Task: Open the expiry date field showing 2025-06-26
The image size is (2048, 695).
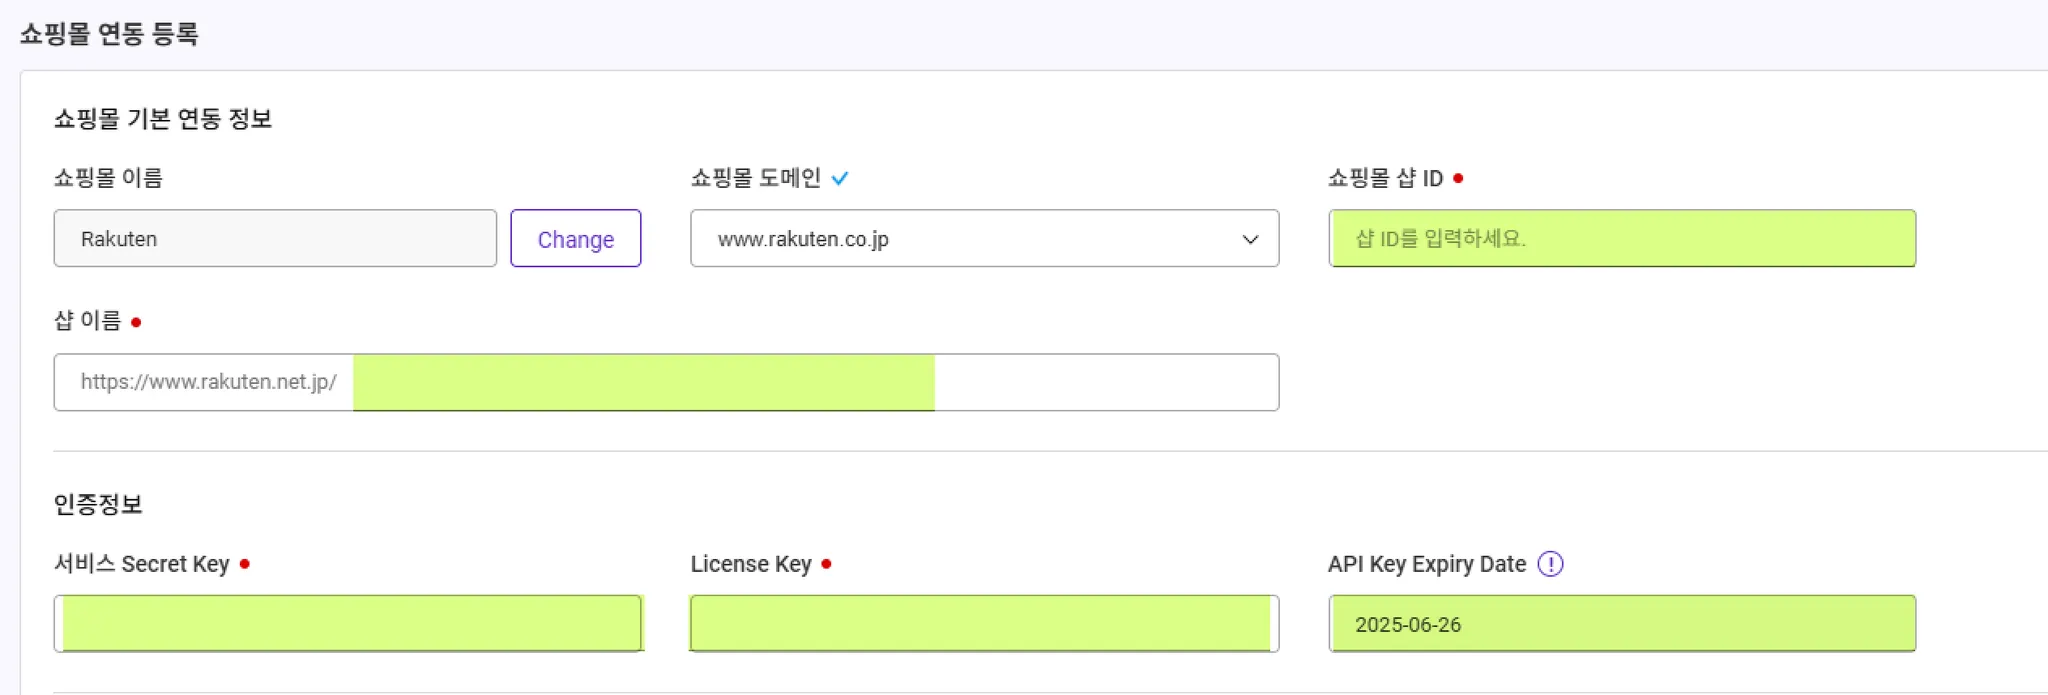Action: coord(1621,624)
